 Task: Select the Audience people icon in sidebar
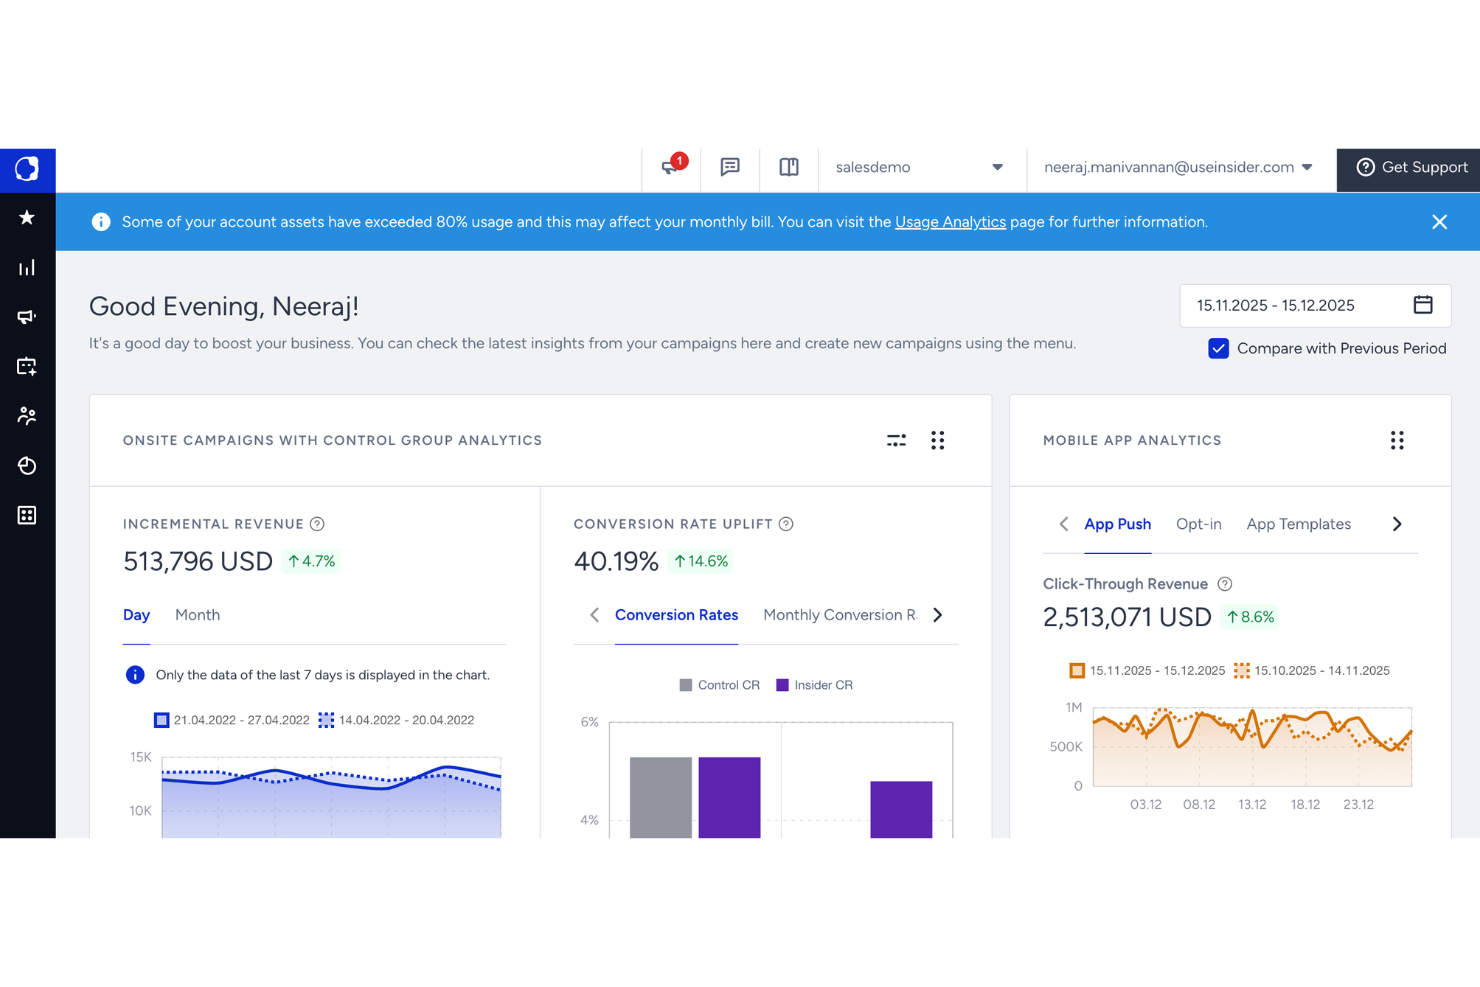27,416
